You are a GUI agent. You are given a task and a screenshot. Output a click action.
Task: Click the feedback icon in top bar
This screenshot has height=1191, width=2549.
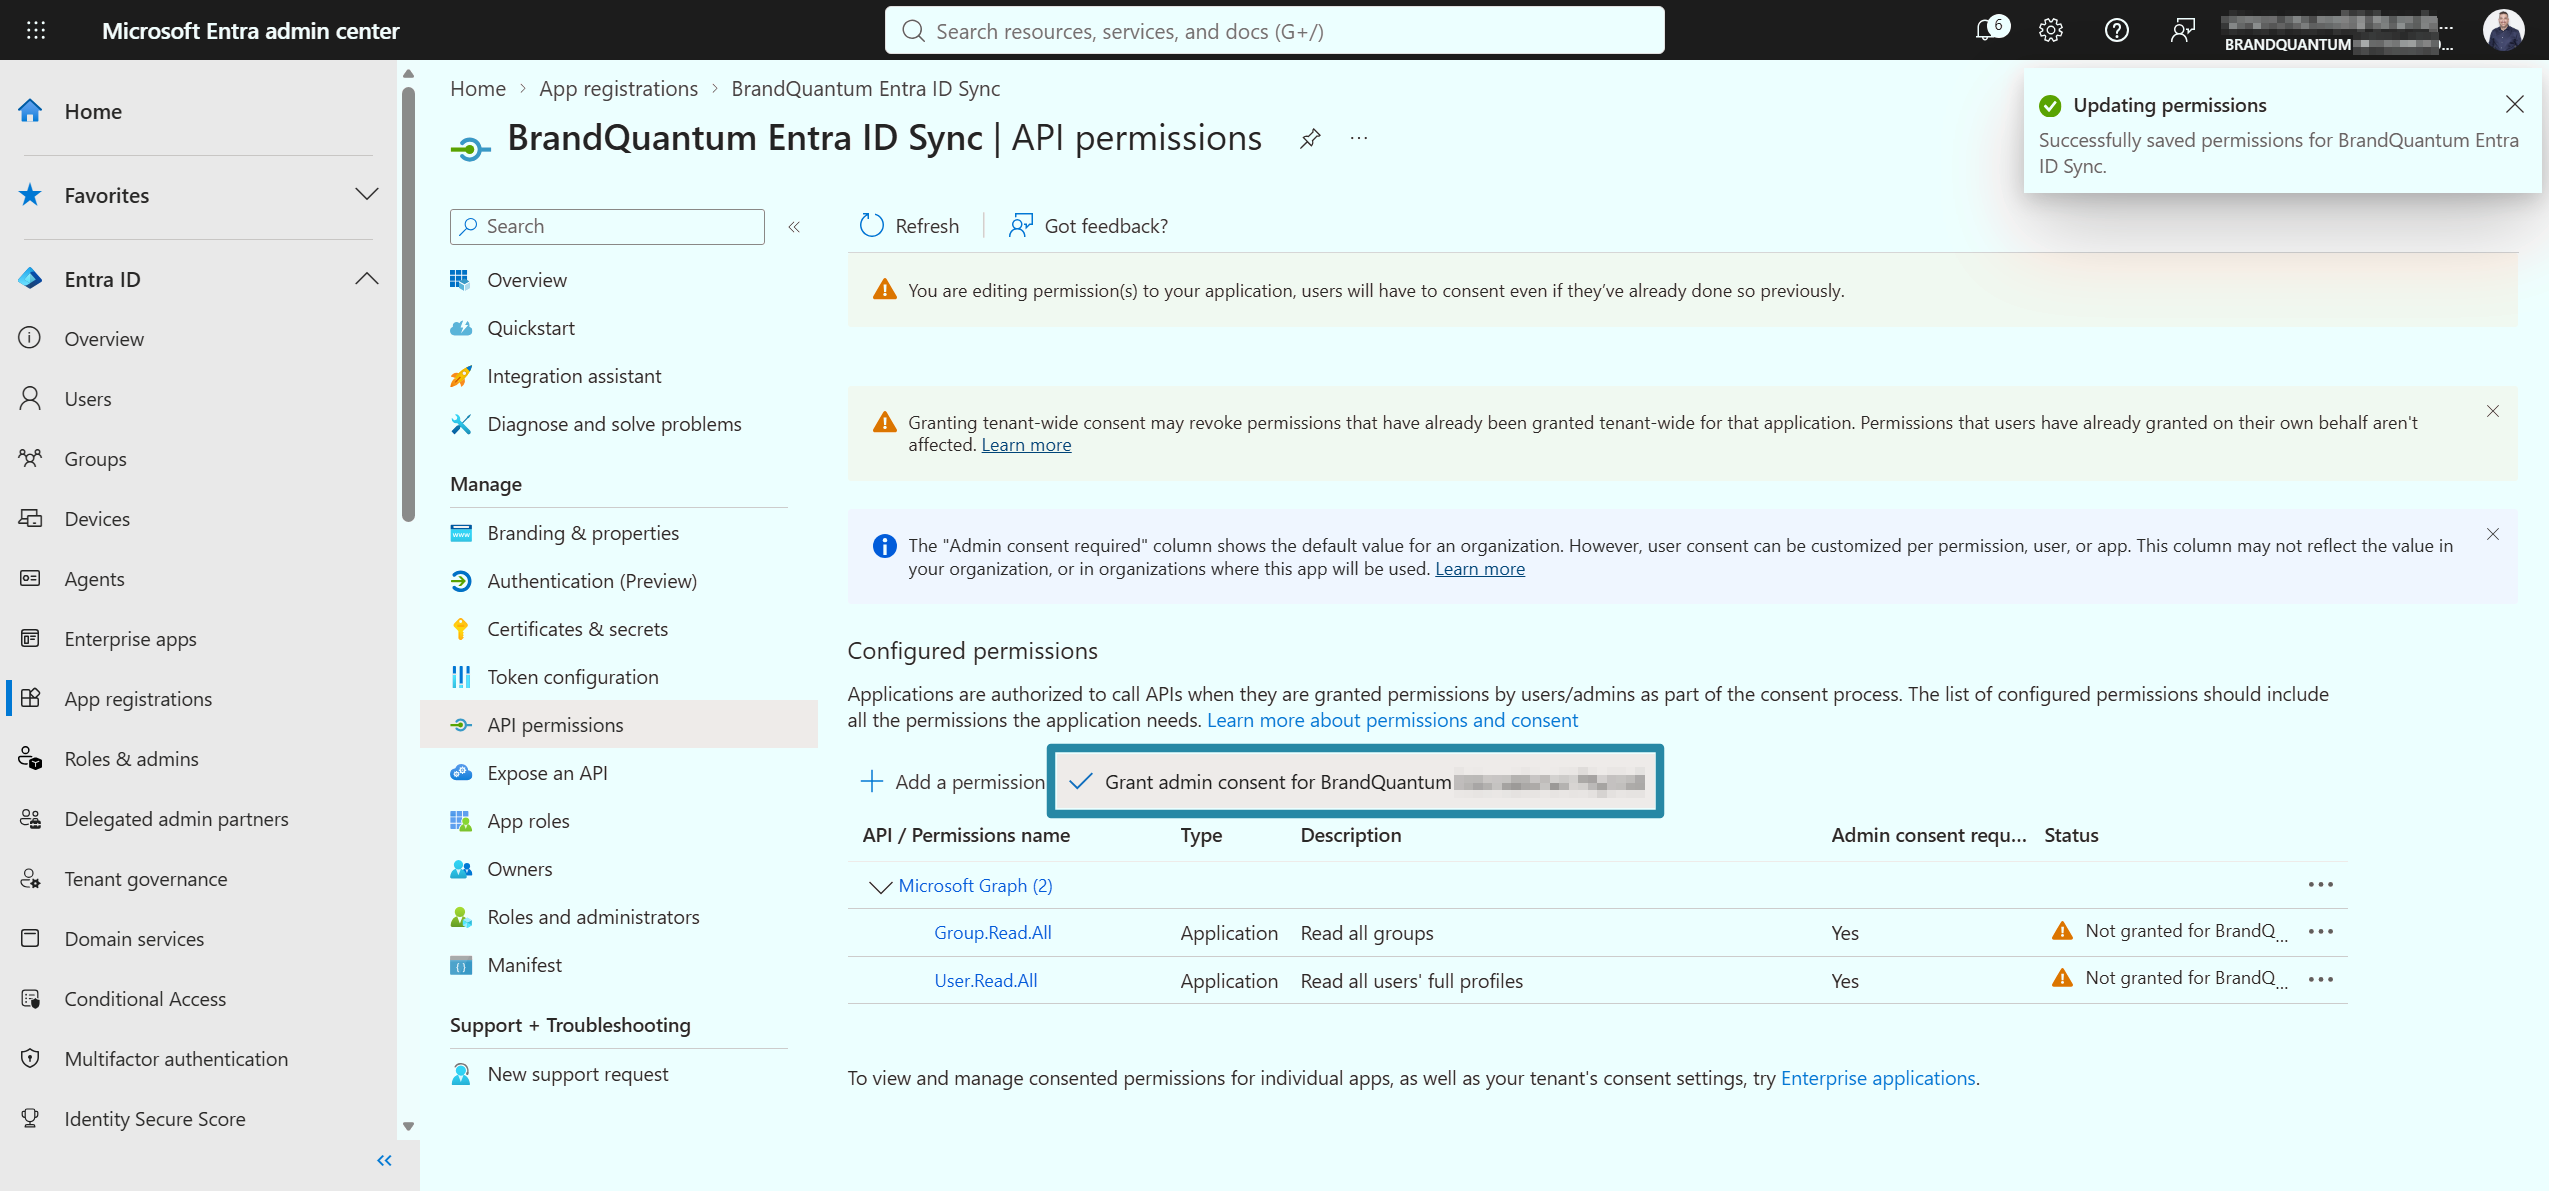click(2182, 30)
